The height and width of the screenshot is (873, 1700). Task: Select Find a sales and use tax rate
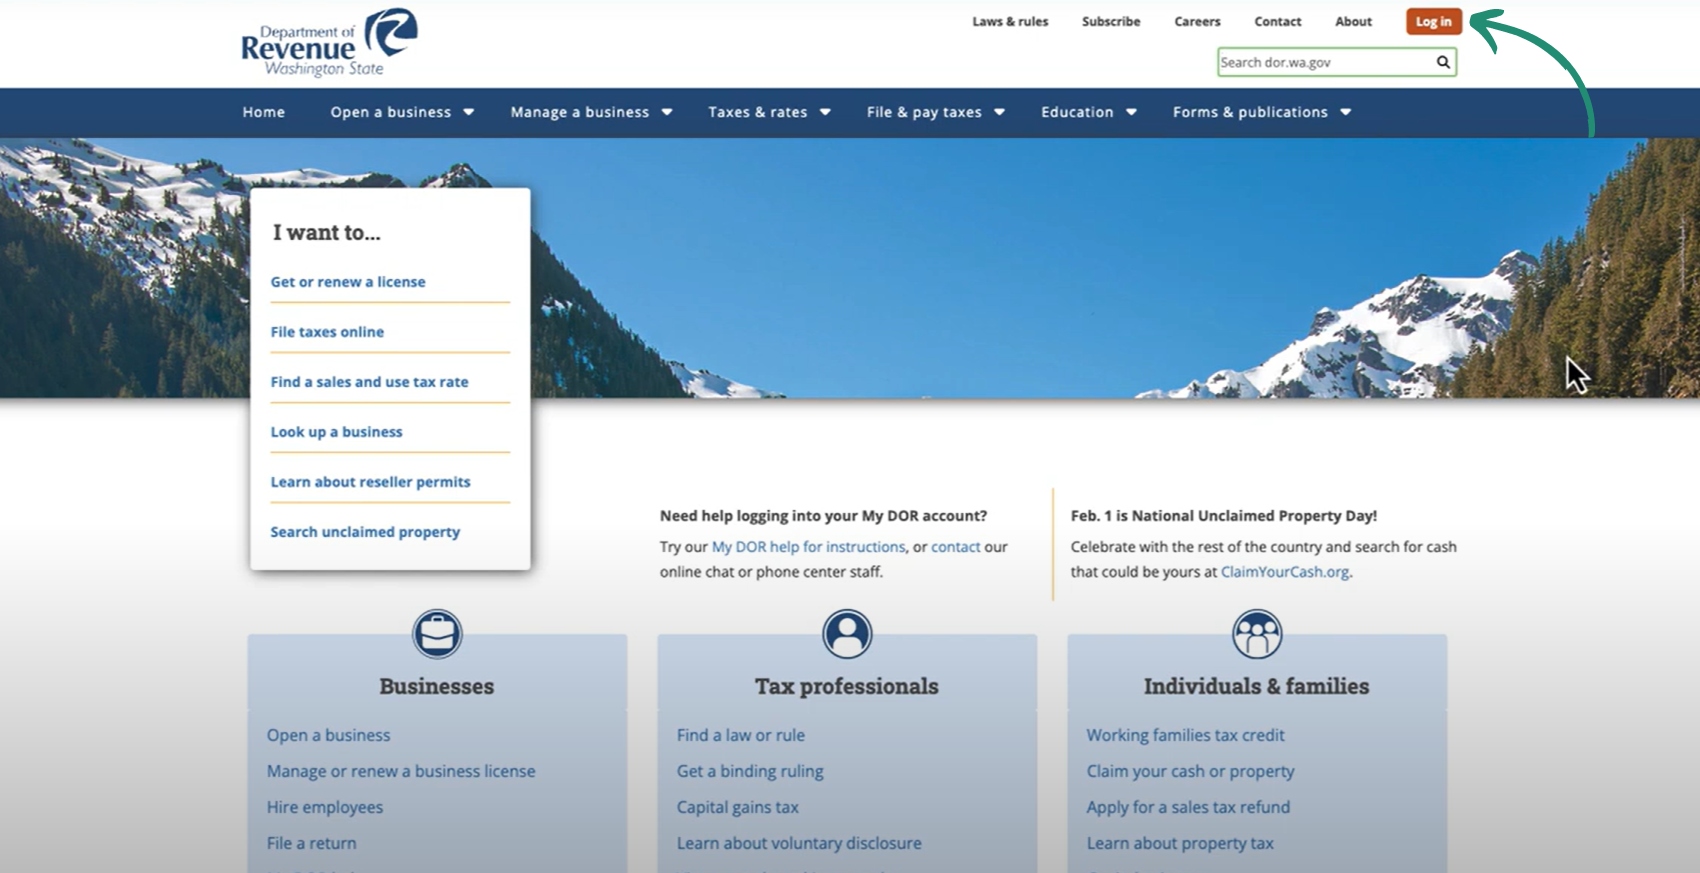point(369,382)
